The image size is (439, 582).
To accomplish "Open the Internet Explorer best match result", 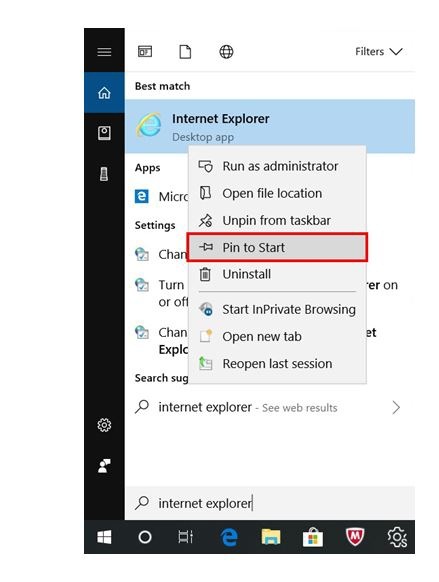I will tap(270, 127).
